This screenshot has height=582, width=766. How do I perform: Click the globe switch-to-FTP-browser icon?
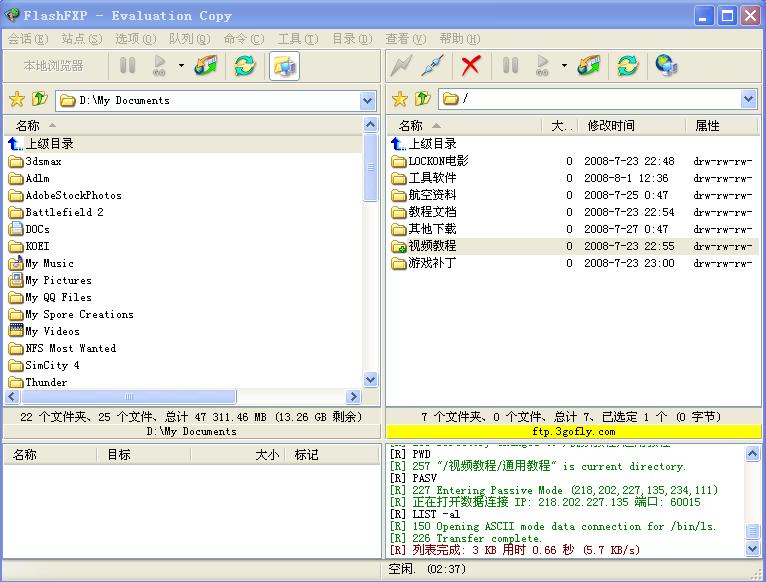(666, 65)
